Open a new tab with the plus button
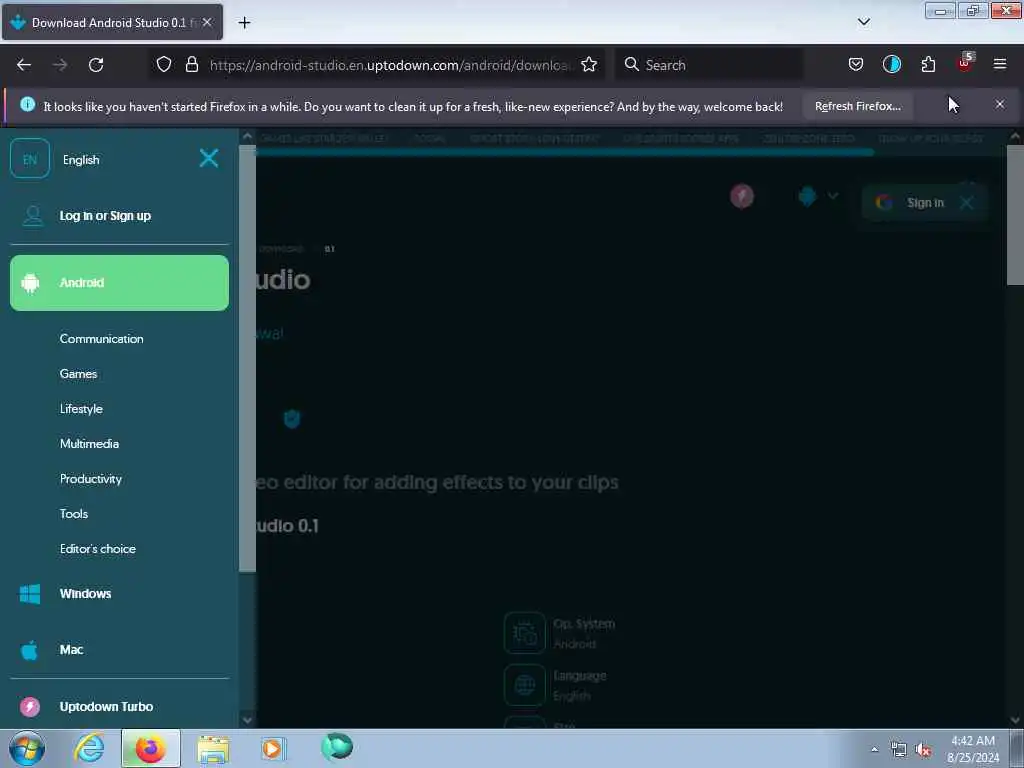1024x768 pixels. pyautogui.click(x=244, y=23)
